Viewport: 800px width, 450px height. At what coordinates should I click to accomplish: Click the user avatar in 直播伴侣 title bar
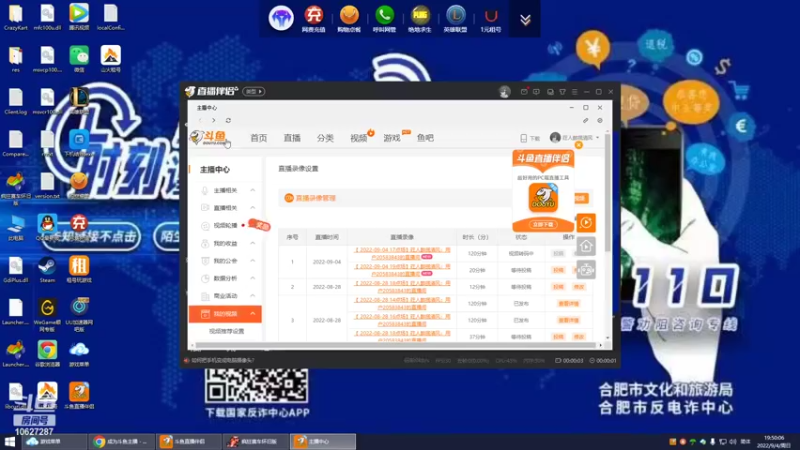pos(505,91)
